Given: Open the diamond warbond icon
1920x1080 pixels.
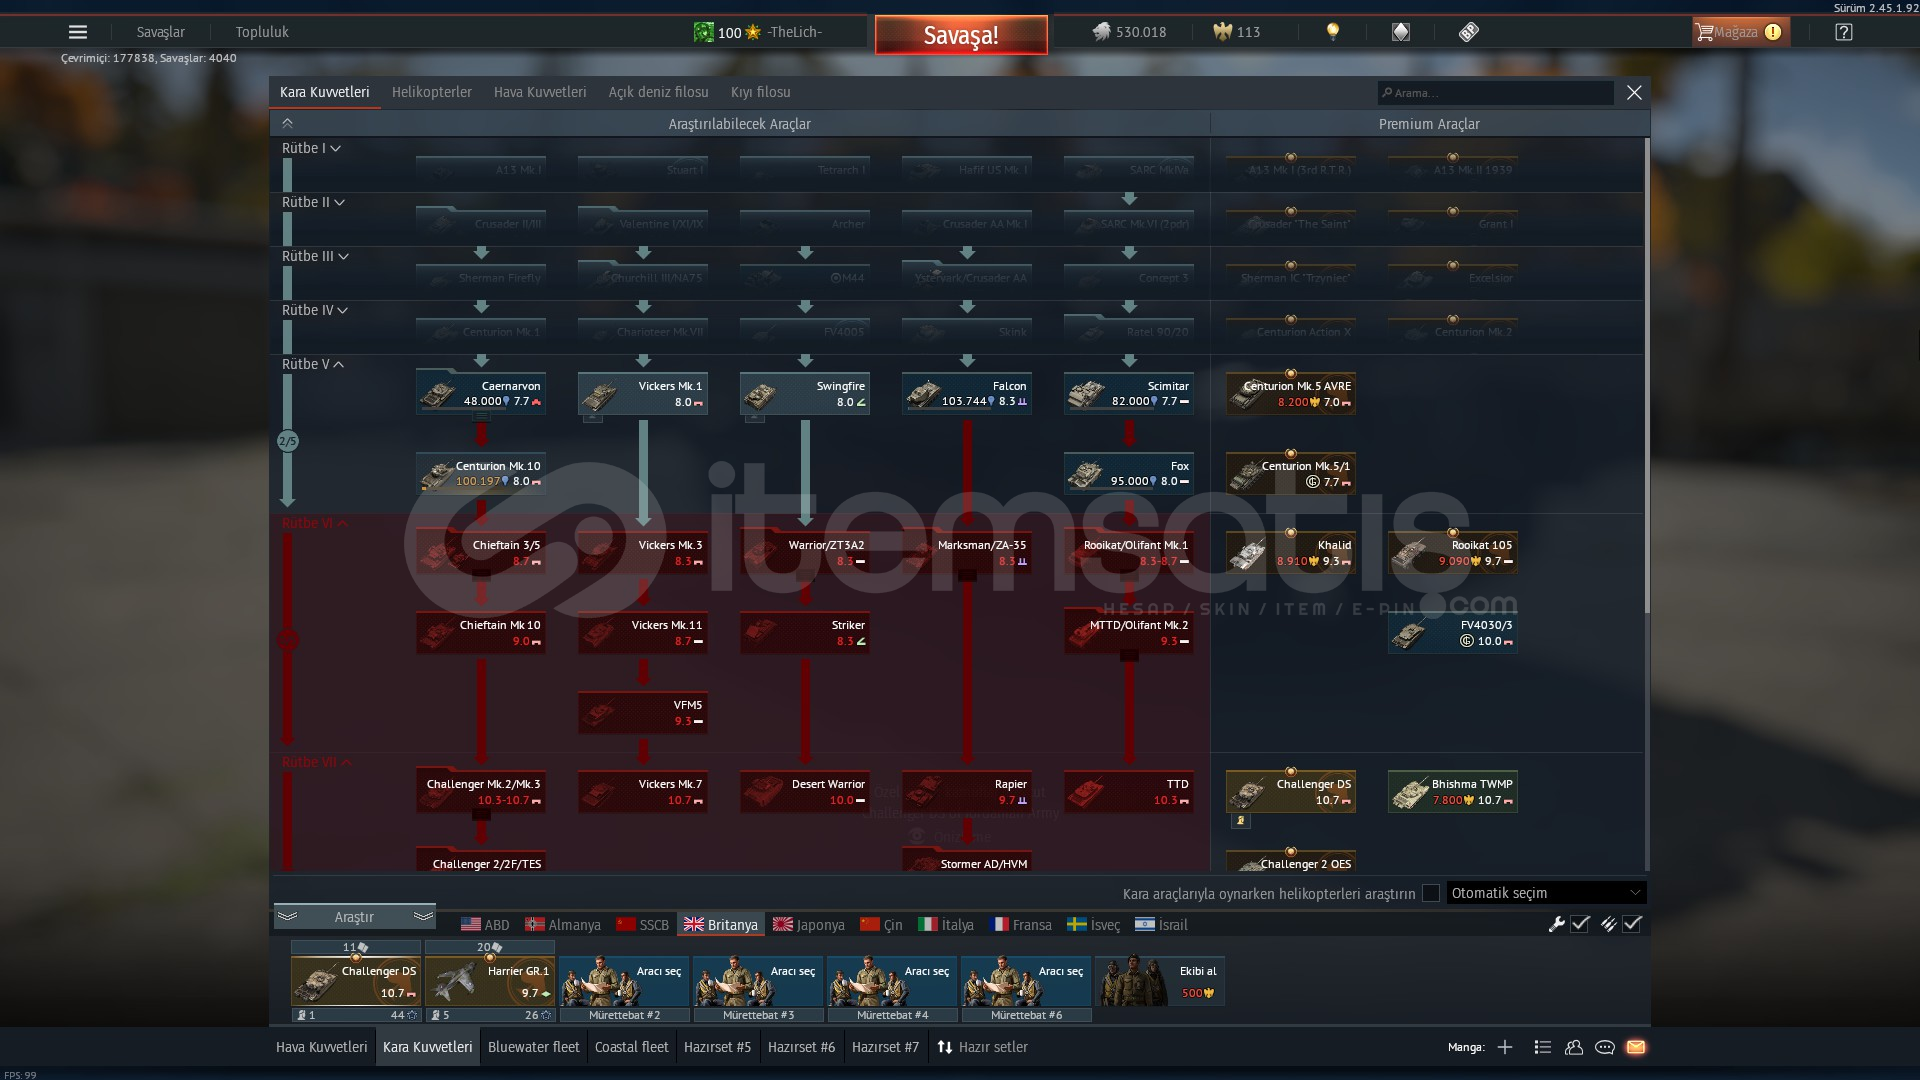Looking at the screenshot, I should (x=1401, y=32).
